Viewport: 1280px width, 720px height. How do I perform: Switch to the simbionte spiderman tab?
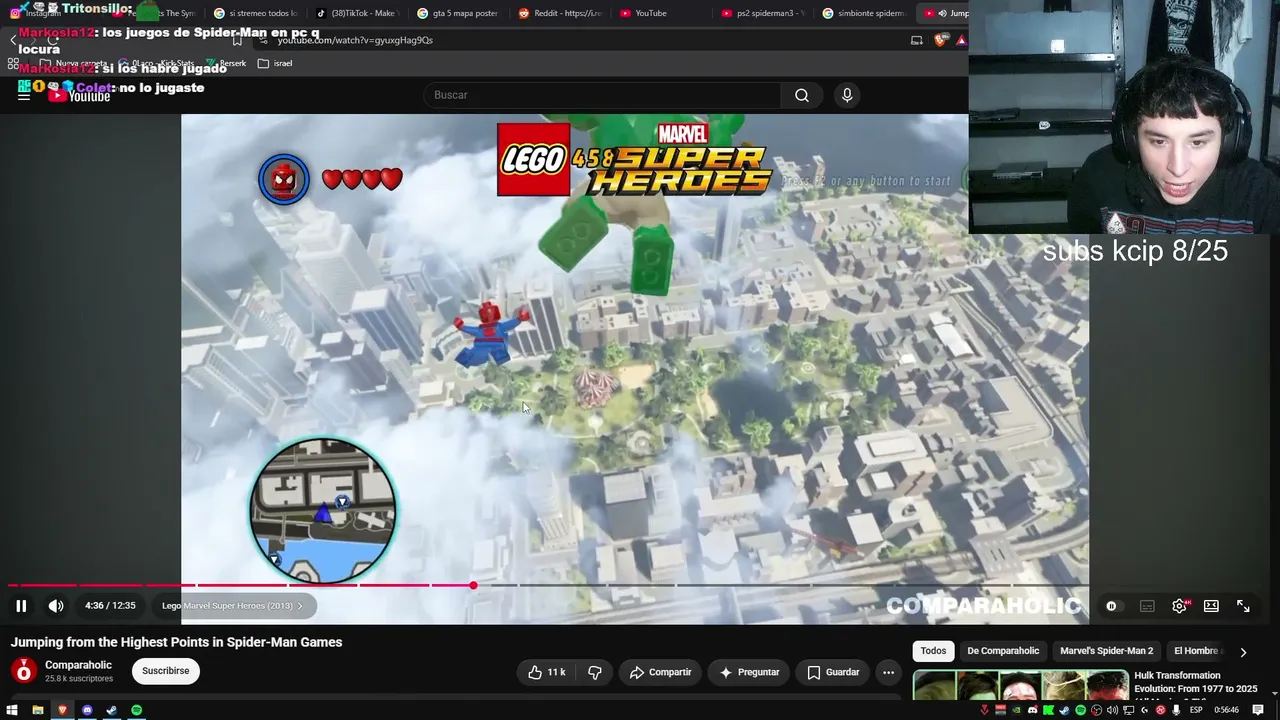click(864, 13)
